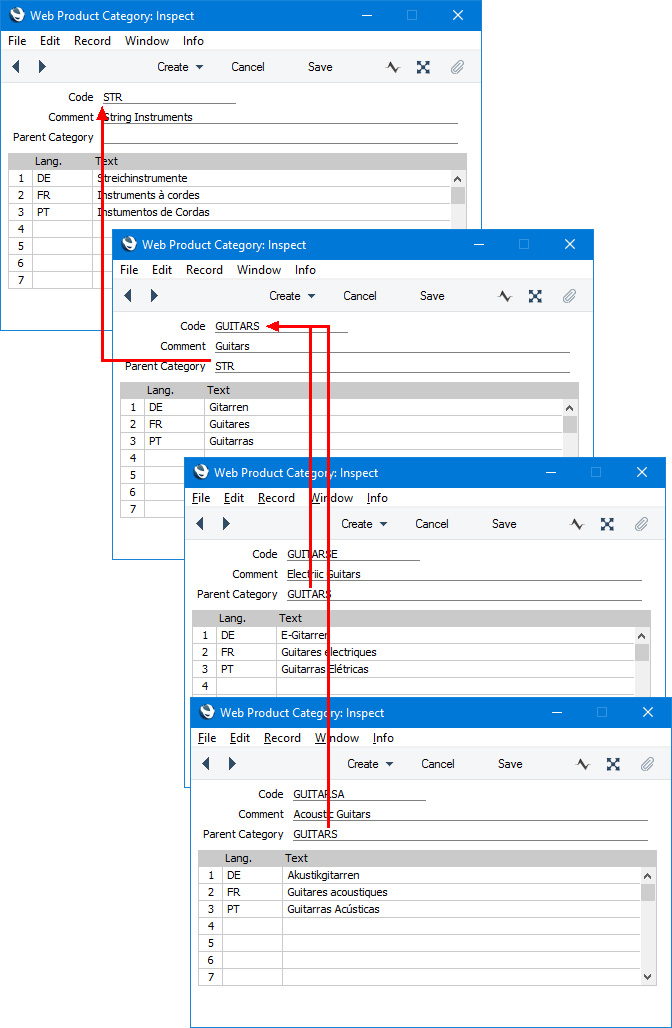The height and width of the screenshot is (1028, 672).
Task: Open Info menu in GUITARSE window
Action: click(x=378, y=498)
